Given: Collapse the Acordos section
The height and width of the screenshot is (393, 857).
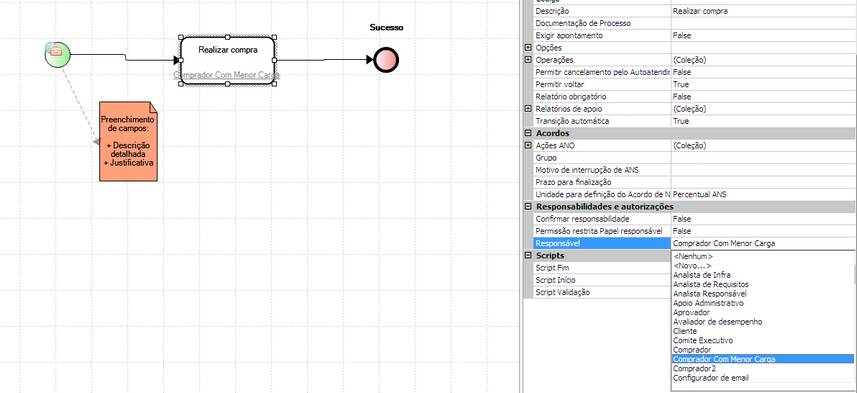Looking at the screenshot, I should (x=528, y=133).
